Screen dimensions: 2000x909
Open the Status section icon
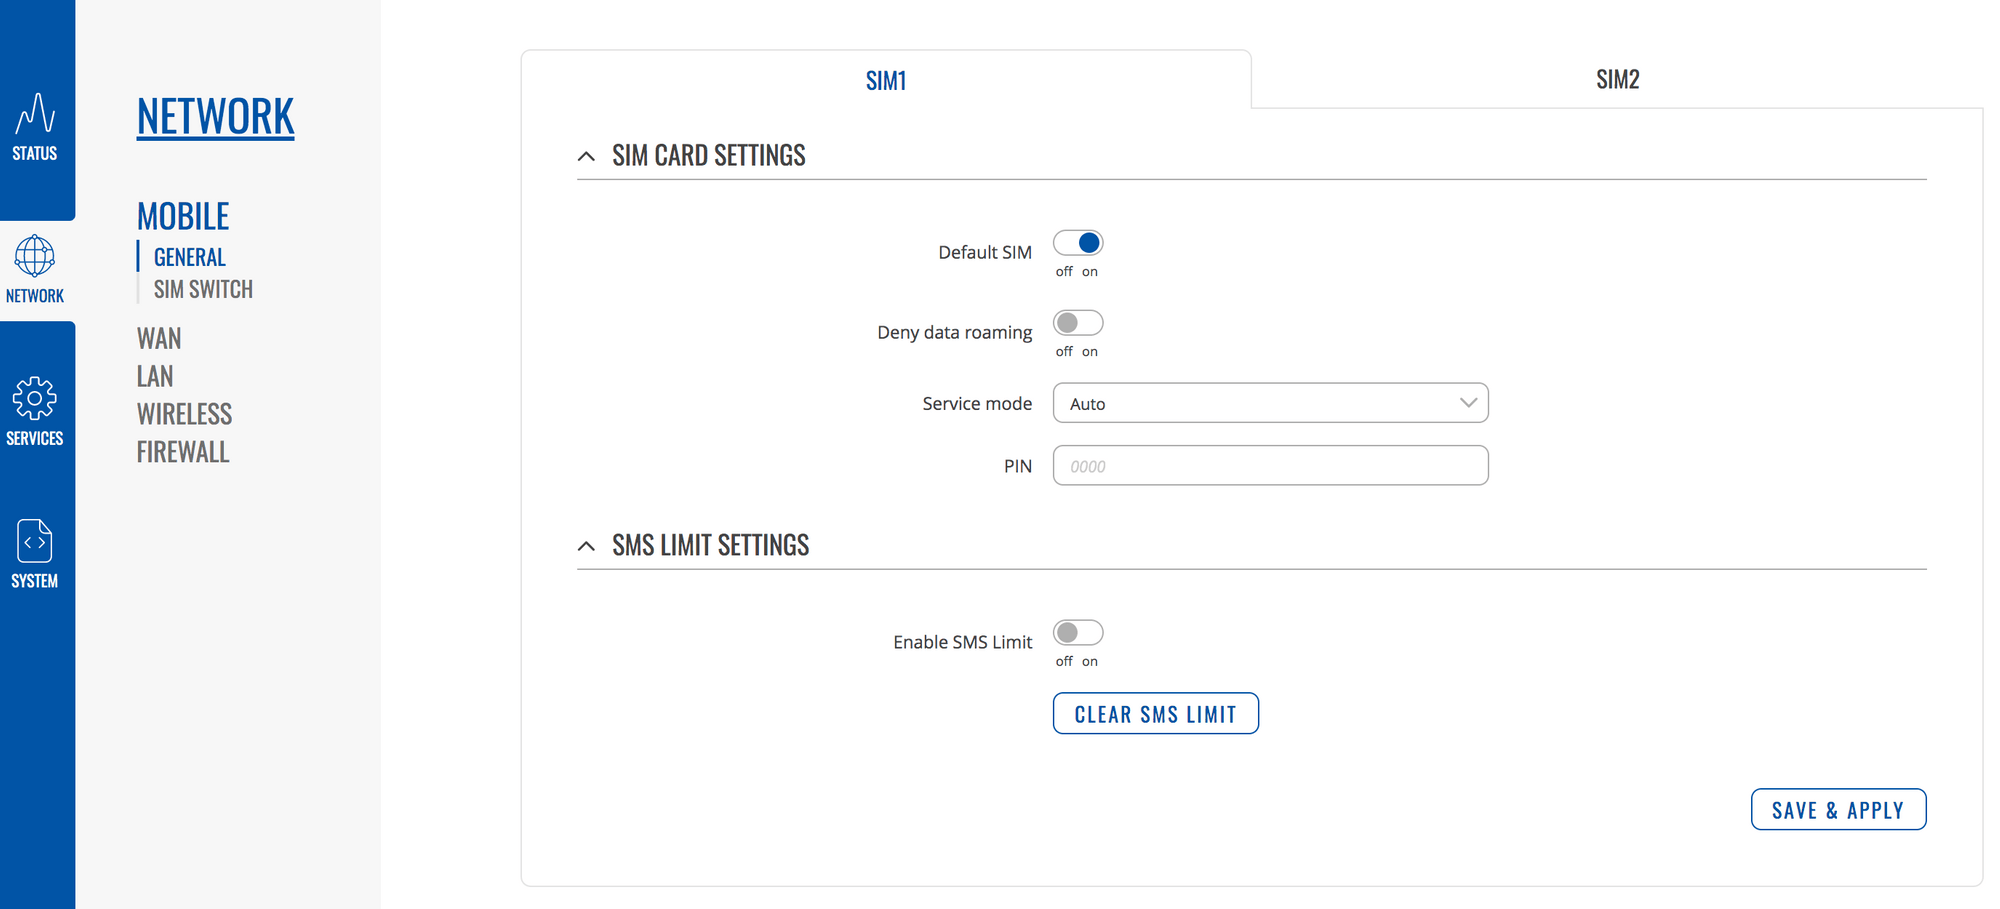pos(35,113)
